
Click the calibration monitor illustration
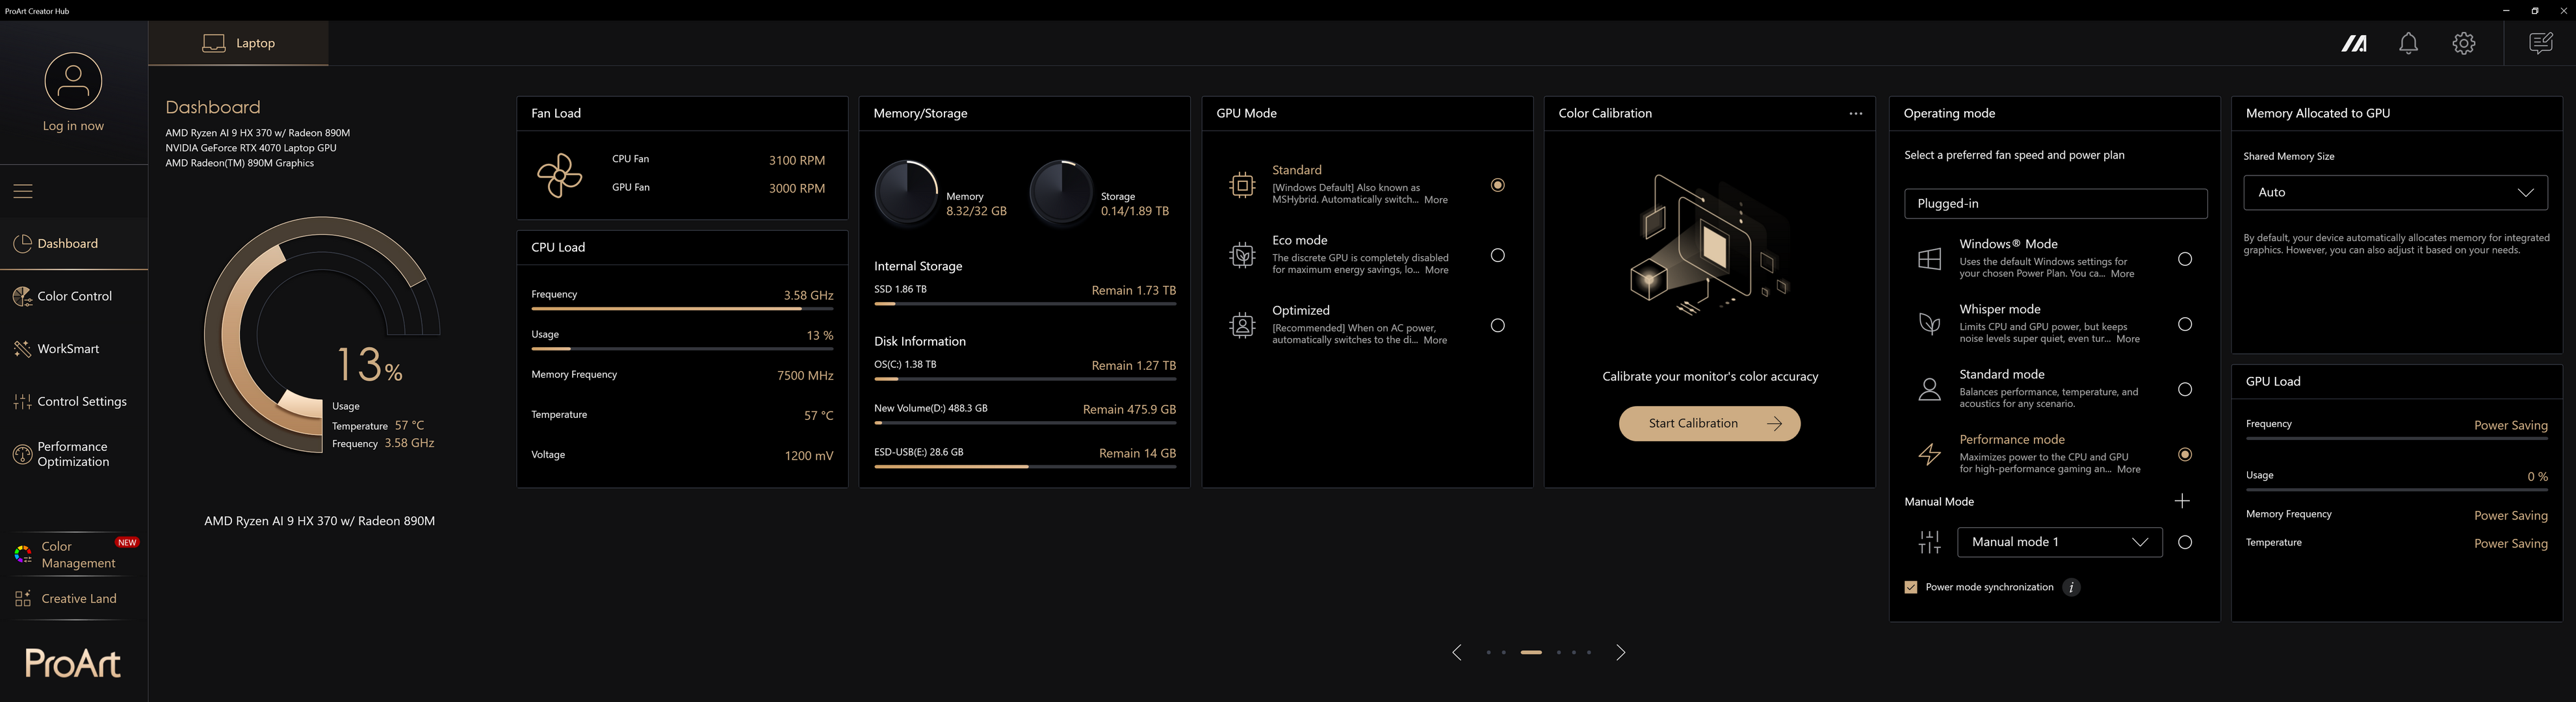pyautogui.click(x=1709, y=245)
